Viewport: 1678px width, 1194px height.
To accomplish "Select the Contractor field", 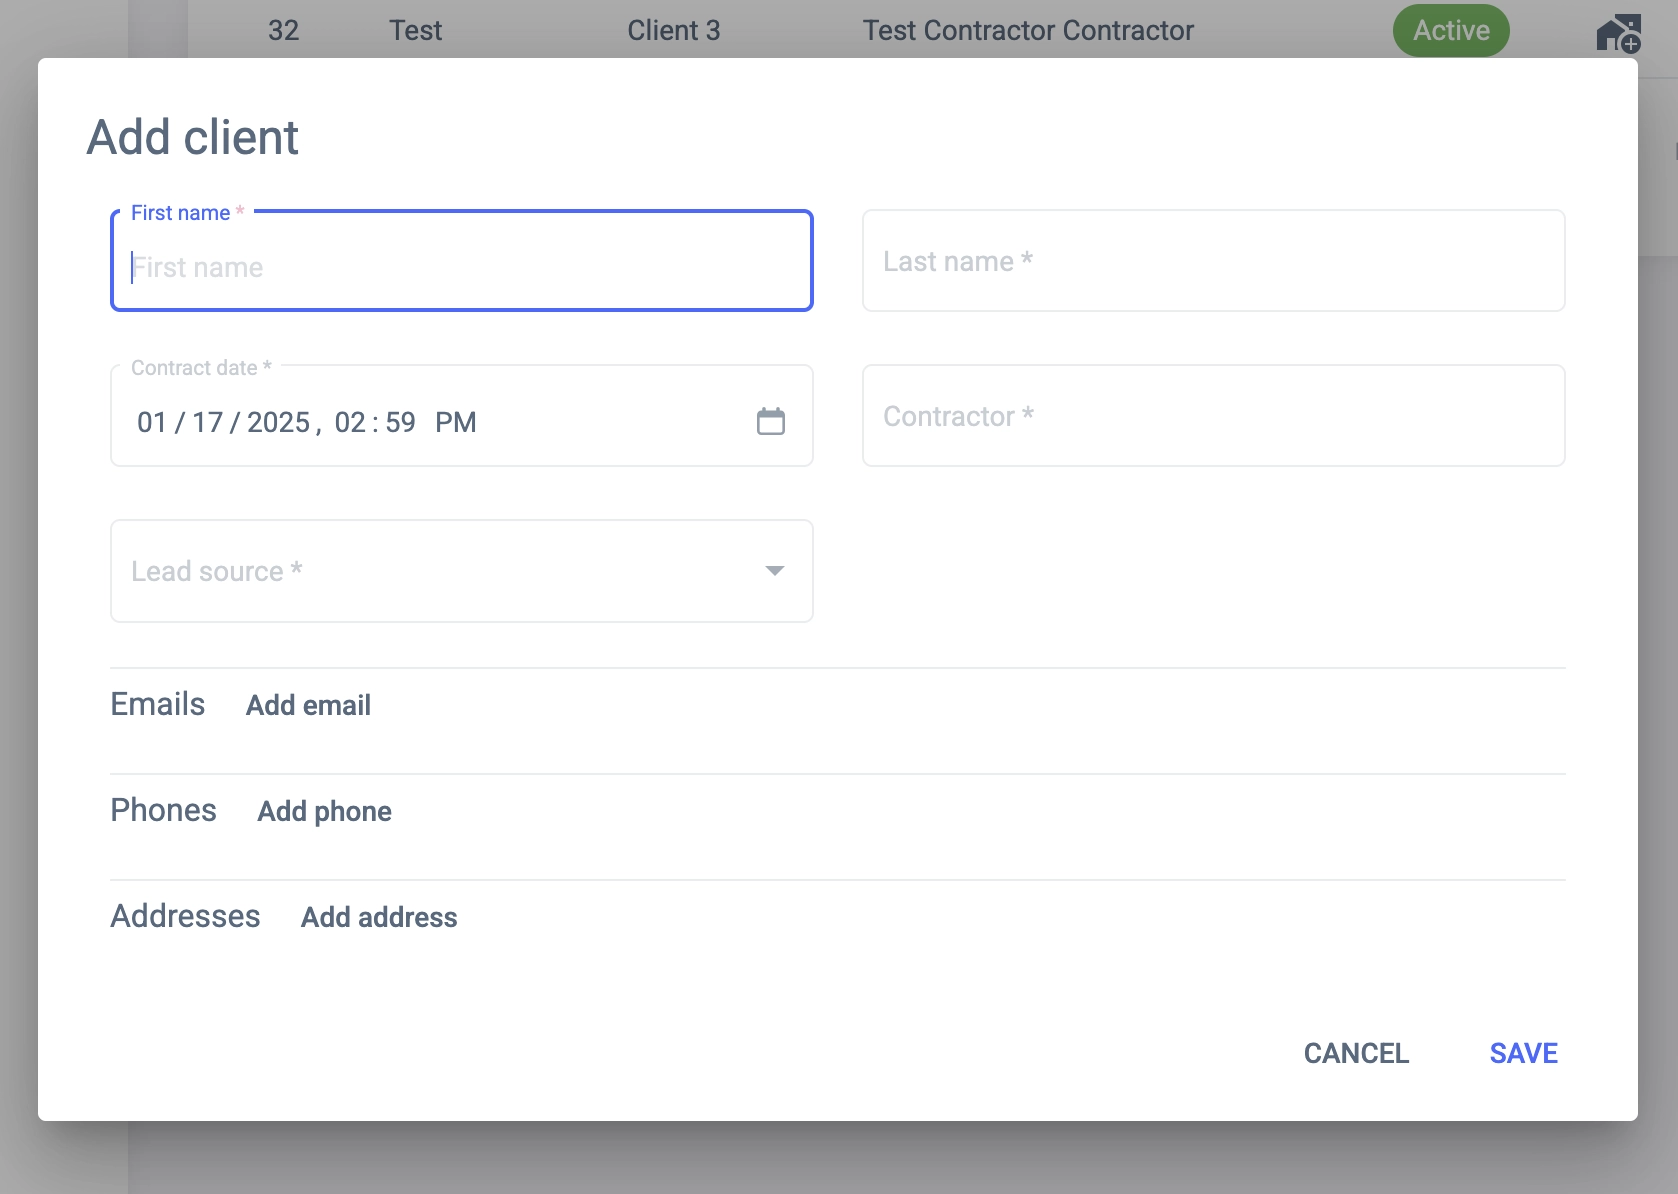I will pyautogui.click(x=1213, y=416).
